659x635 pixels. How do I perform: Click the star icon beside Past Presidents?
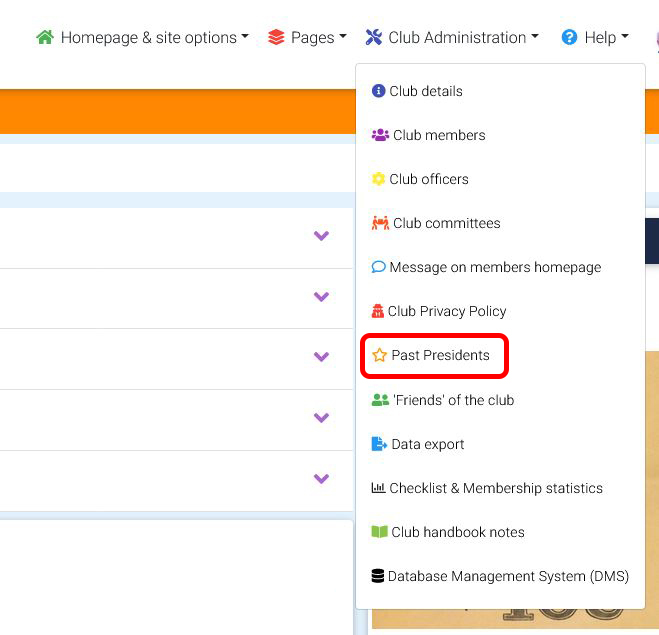coord(379,355)
